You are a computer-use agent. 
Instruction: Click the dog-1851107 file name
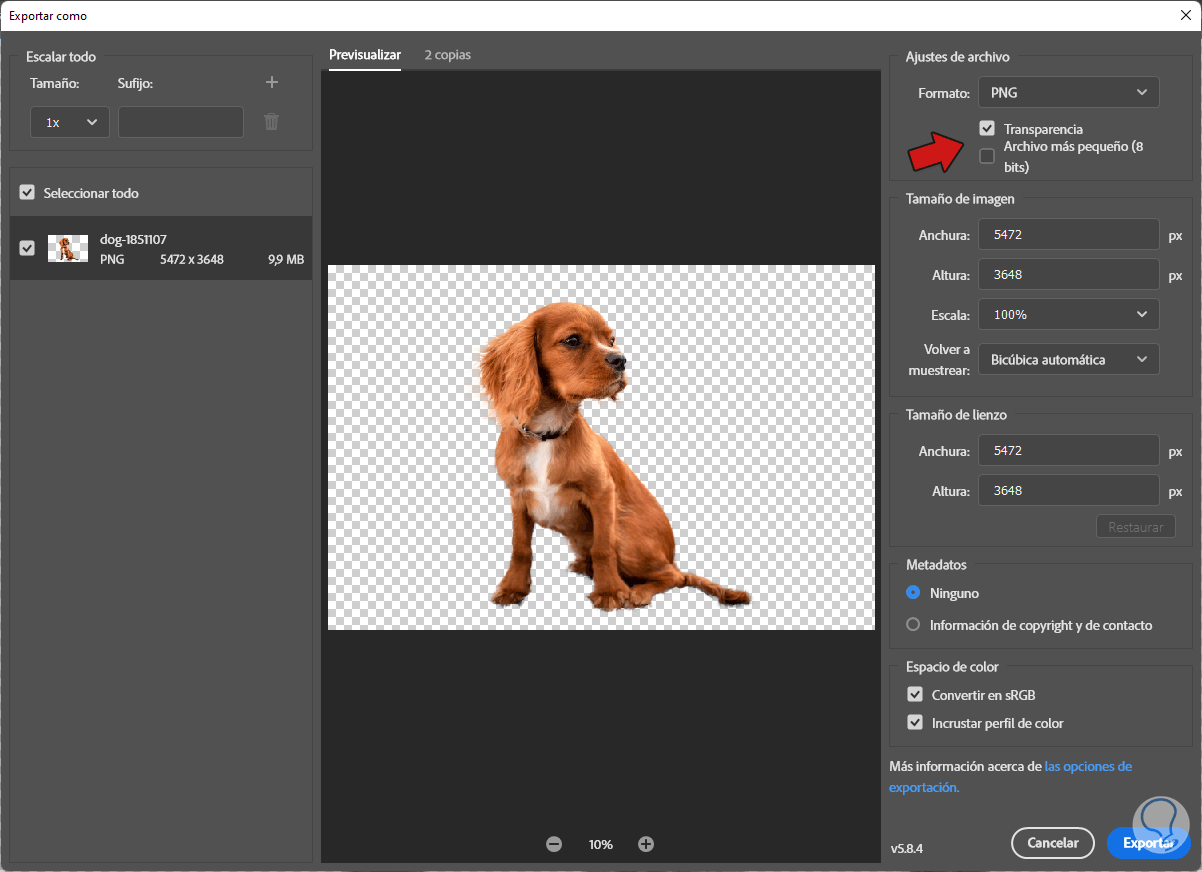133,239
